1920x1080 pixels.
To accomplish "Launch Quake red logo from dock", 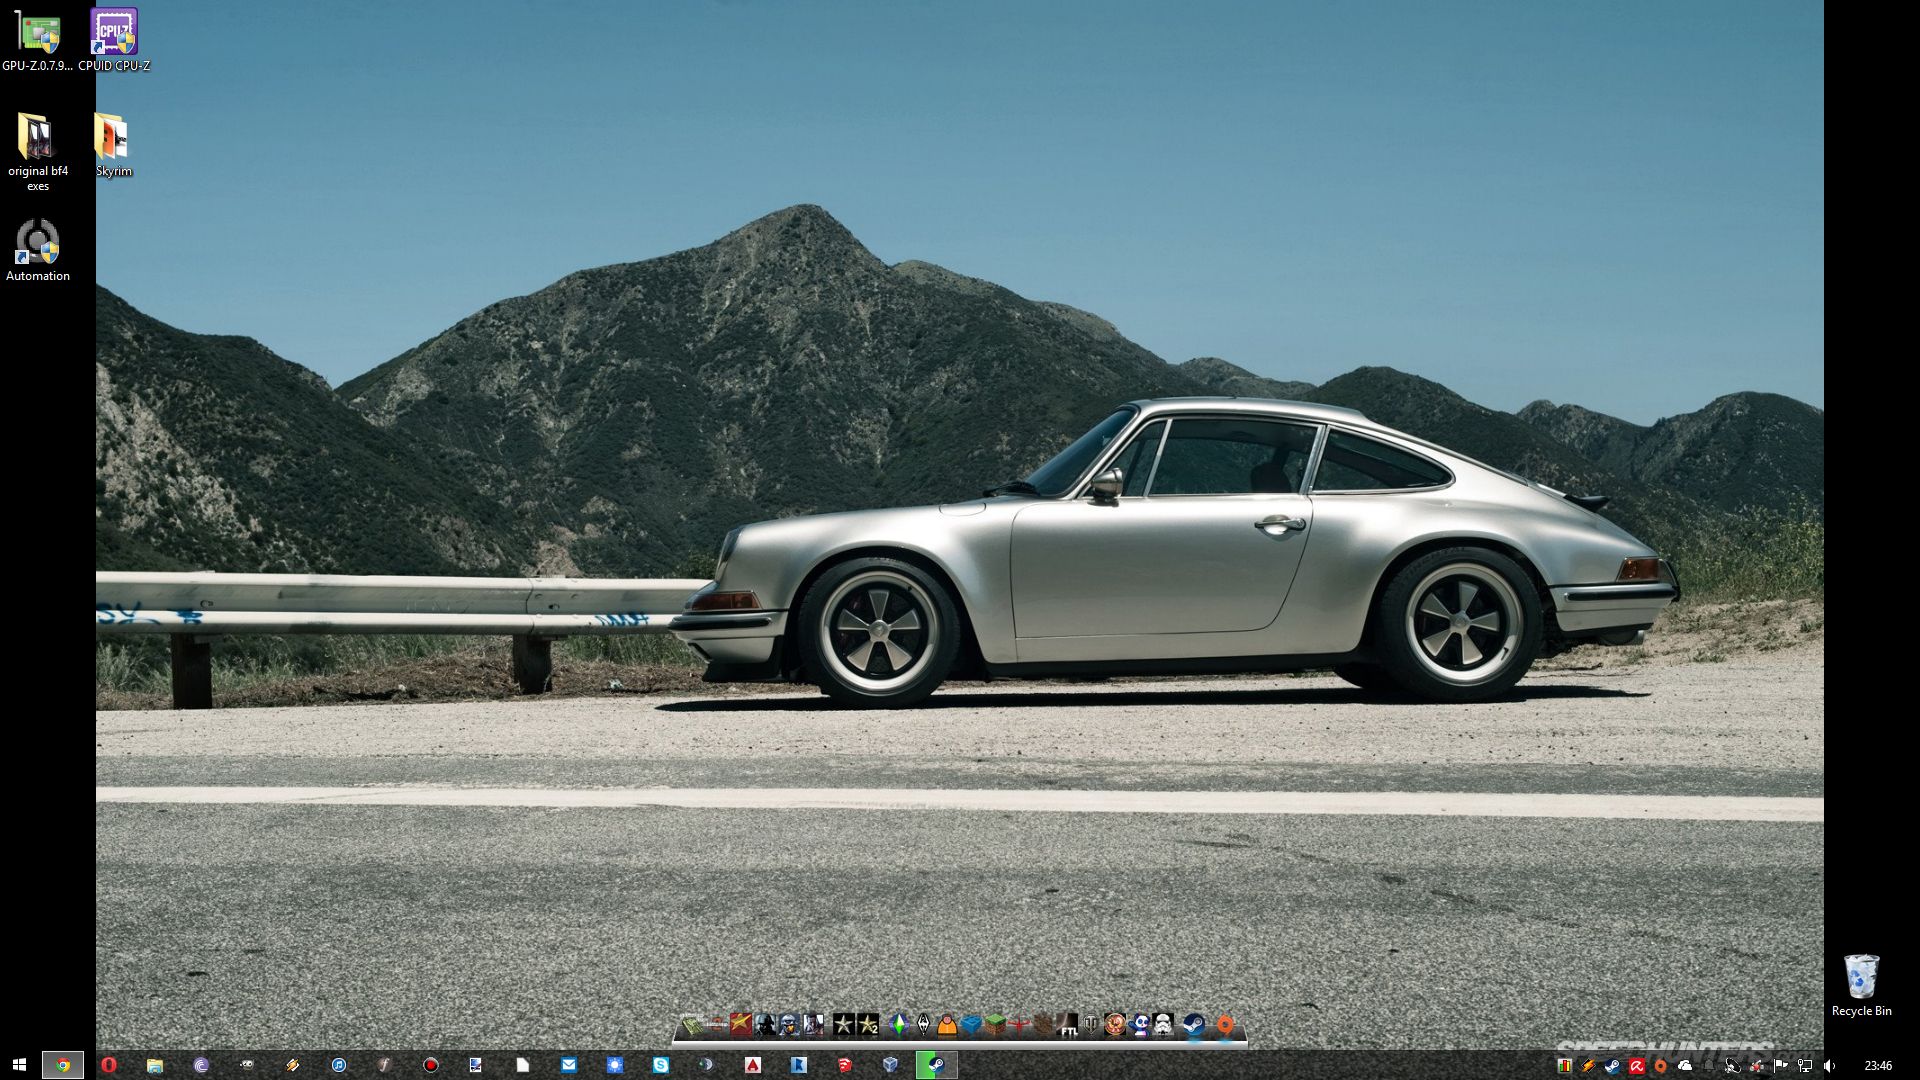I will [x=1019, y=1024].
